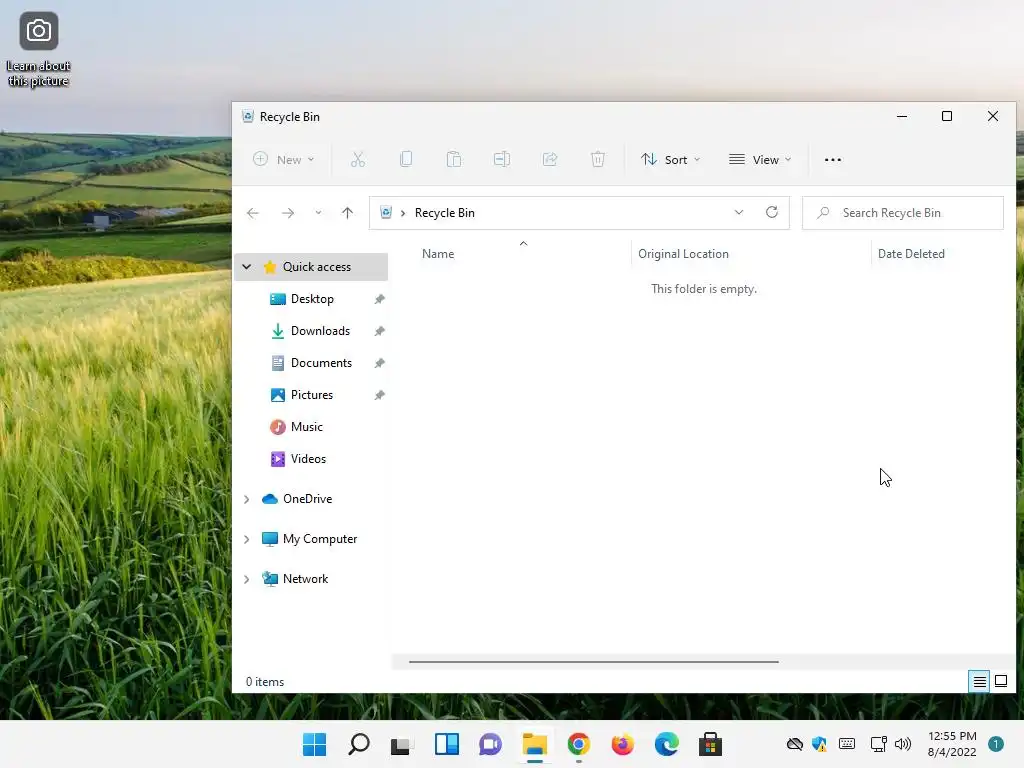Expand the OneDrive tree node

click(x=247, y=499)
